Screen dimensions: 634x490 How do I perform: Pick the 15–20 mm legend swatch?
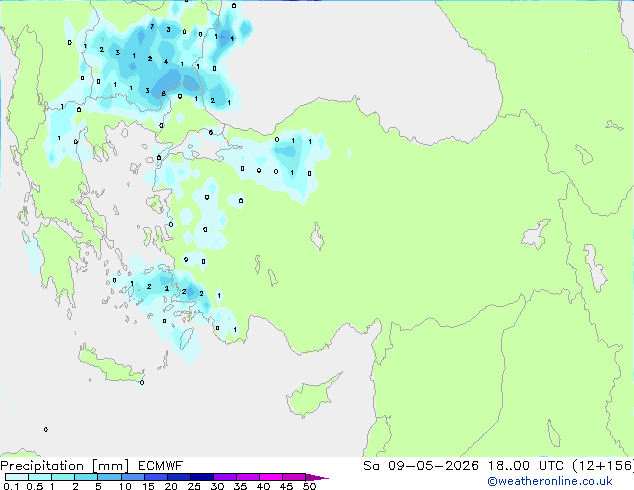[156, 477]
